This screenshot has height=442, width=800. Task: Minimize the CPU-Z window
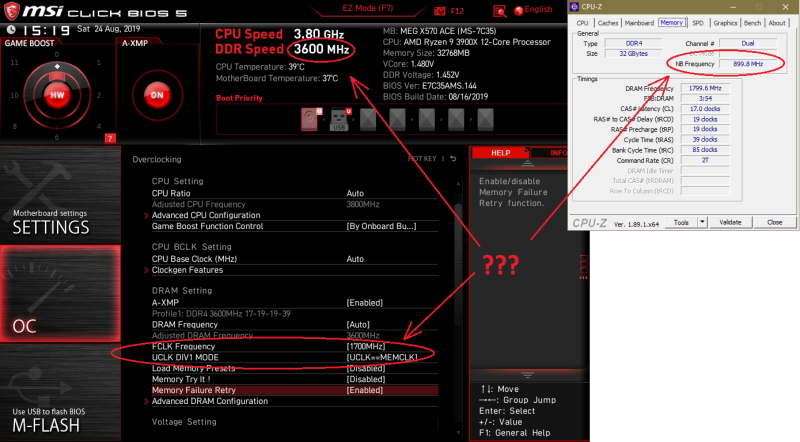(733, 7)
